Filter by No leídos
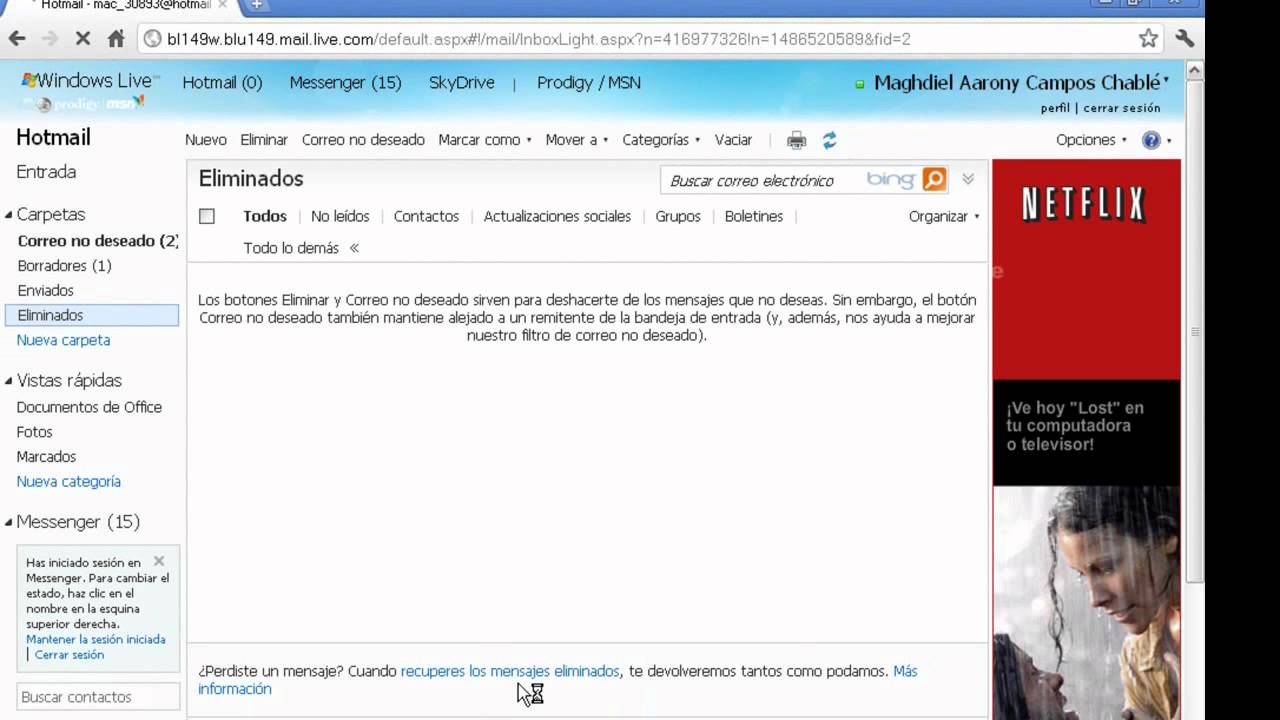Viewport: 1280px width, 720px height. pos(340,216)
